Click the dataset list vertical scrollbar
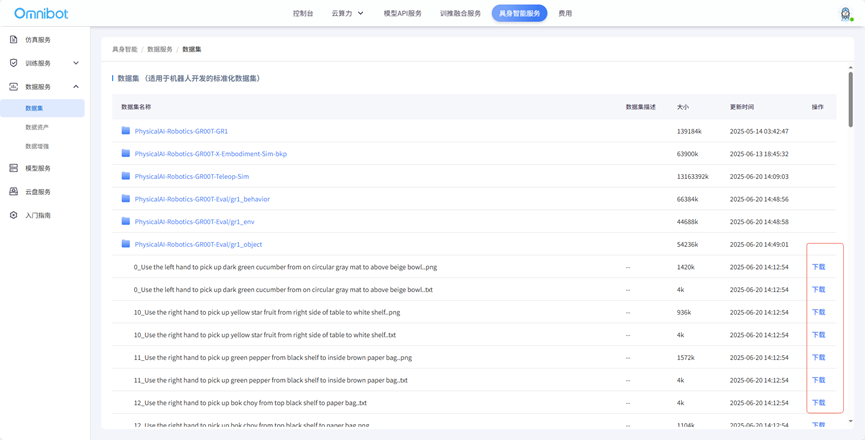 pos(850,99)
